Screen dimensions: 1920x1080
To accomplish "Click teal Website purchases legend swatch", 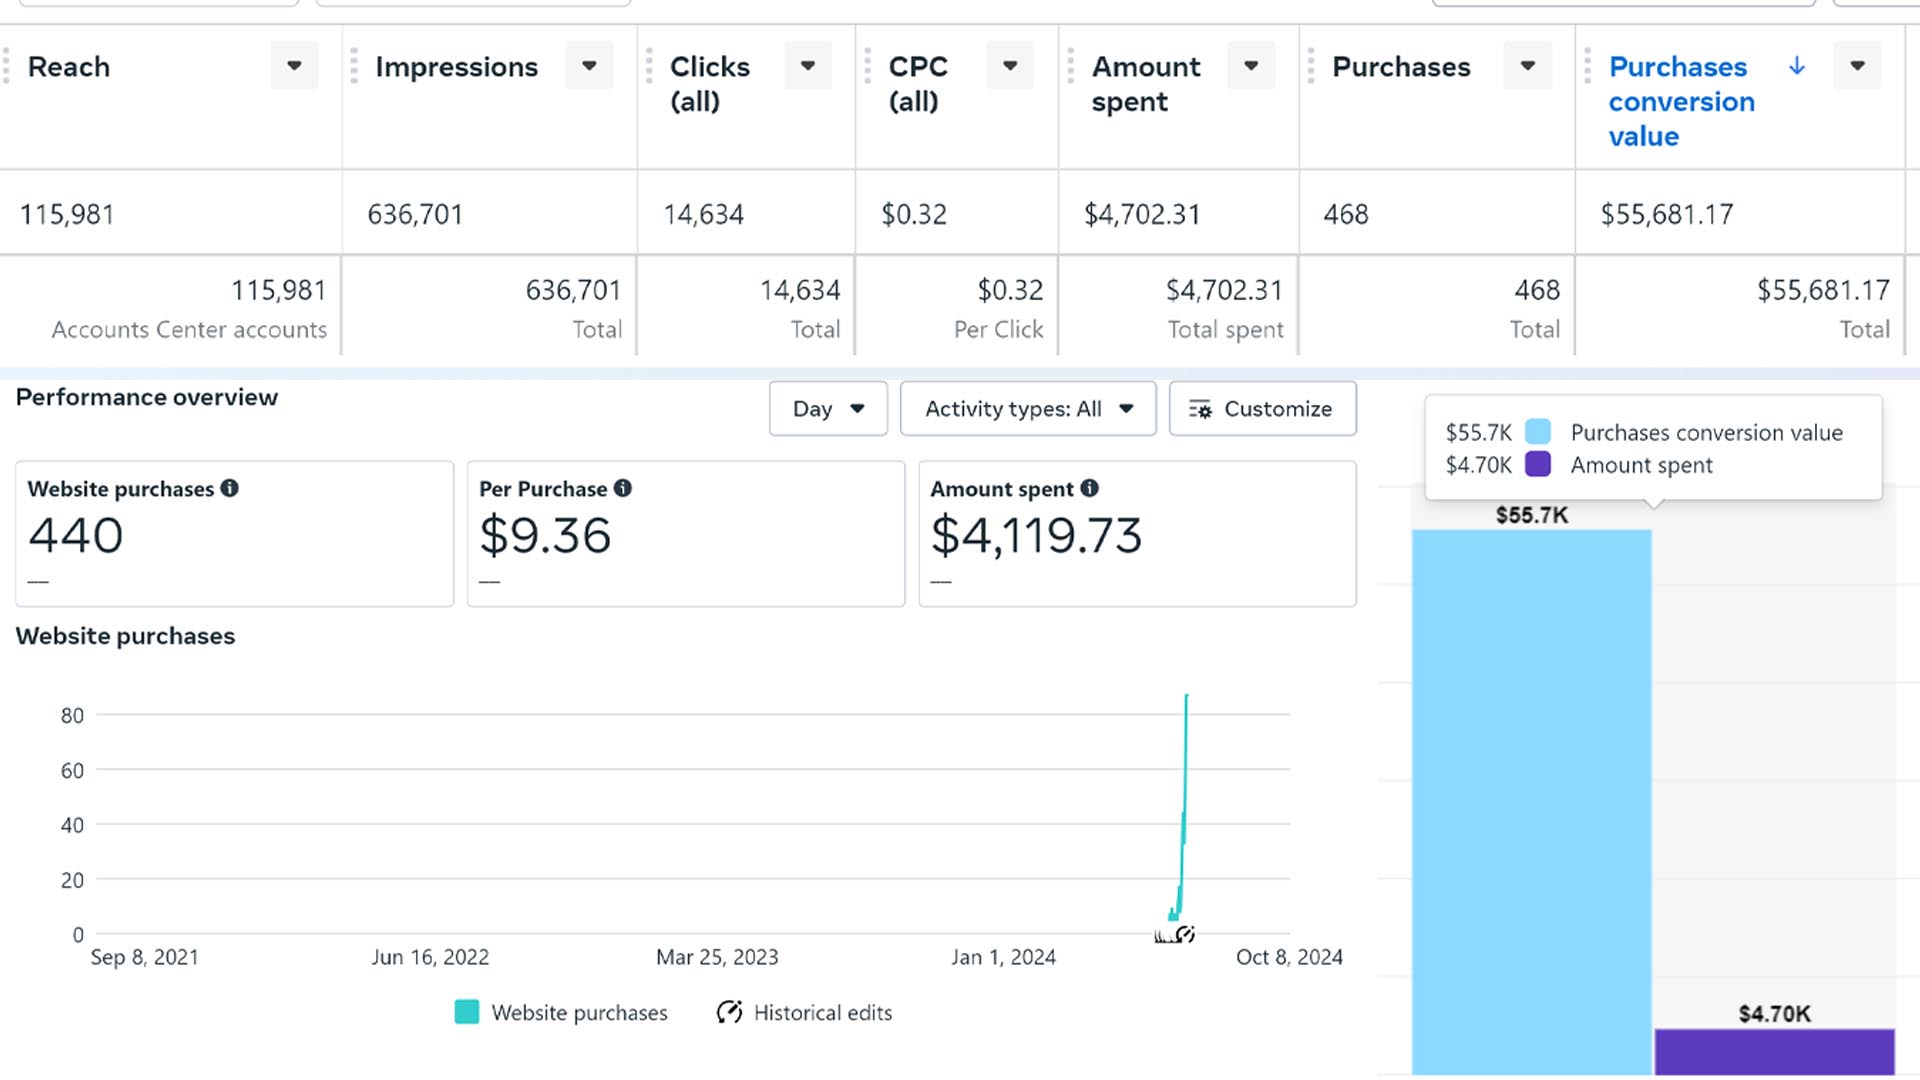I will 467,1012.
